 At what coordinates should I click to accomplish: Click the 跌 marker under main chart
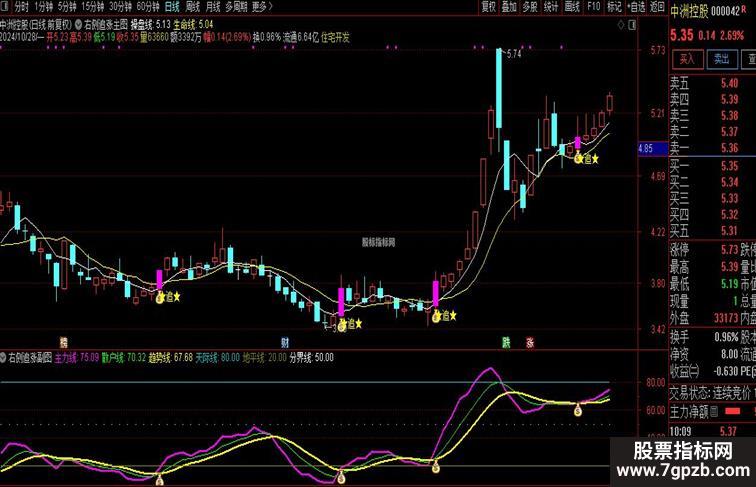coord(506,343)
